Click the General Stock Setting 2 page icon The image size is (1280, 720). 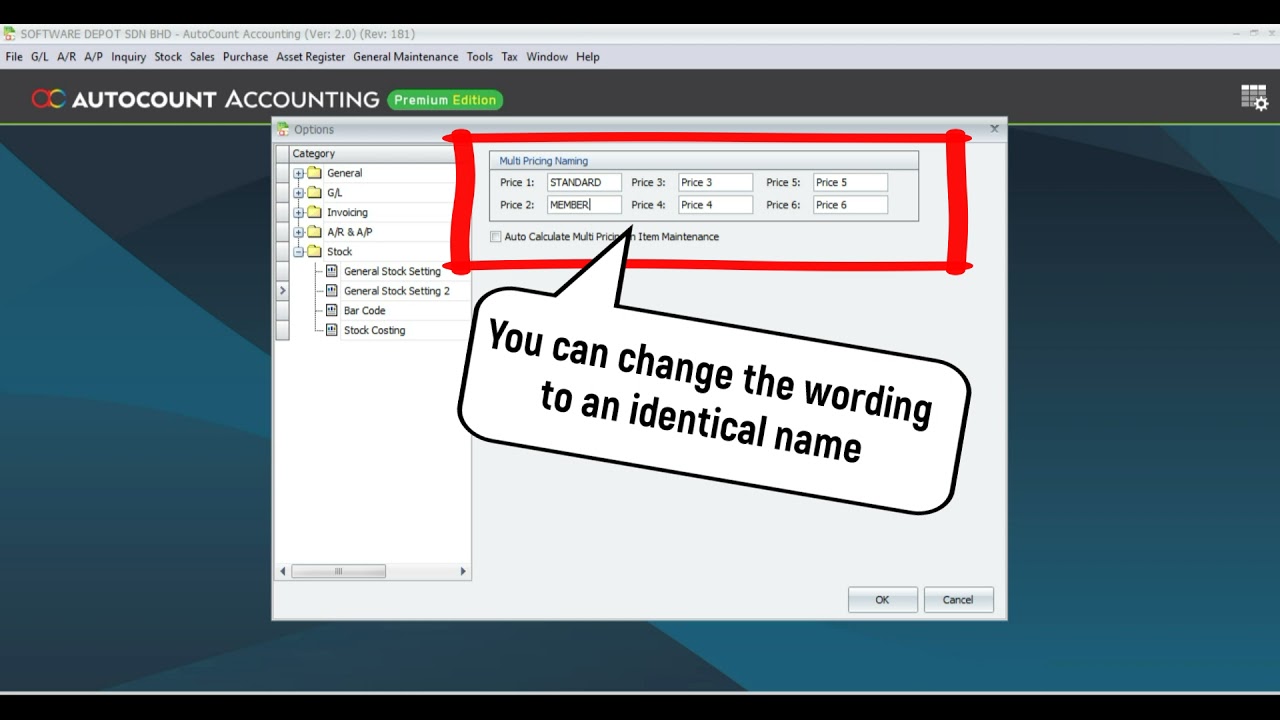332,291
